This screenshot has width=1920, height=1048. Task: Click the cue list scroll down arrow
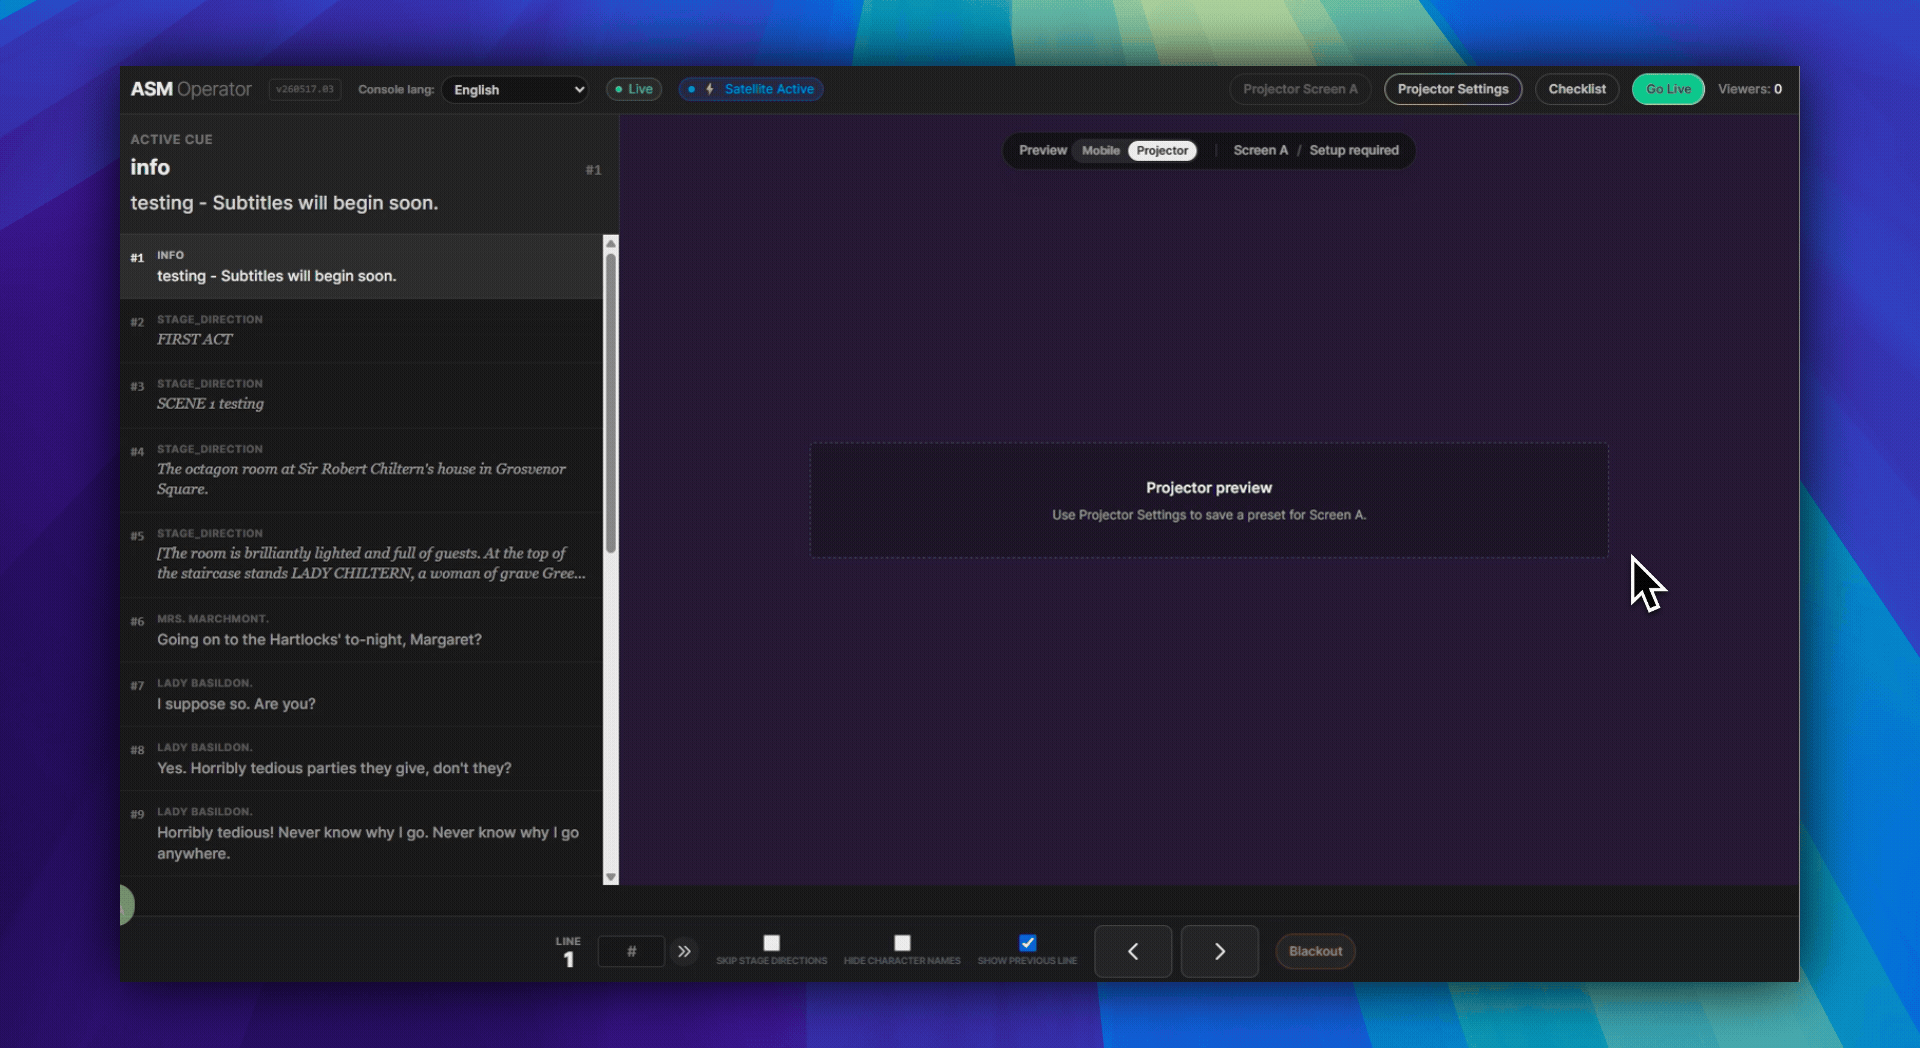[611, 877]
